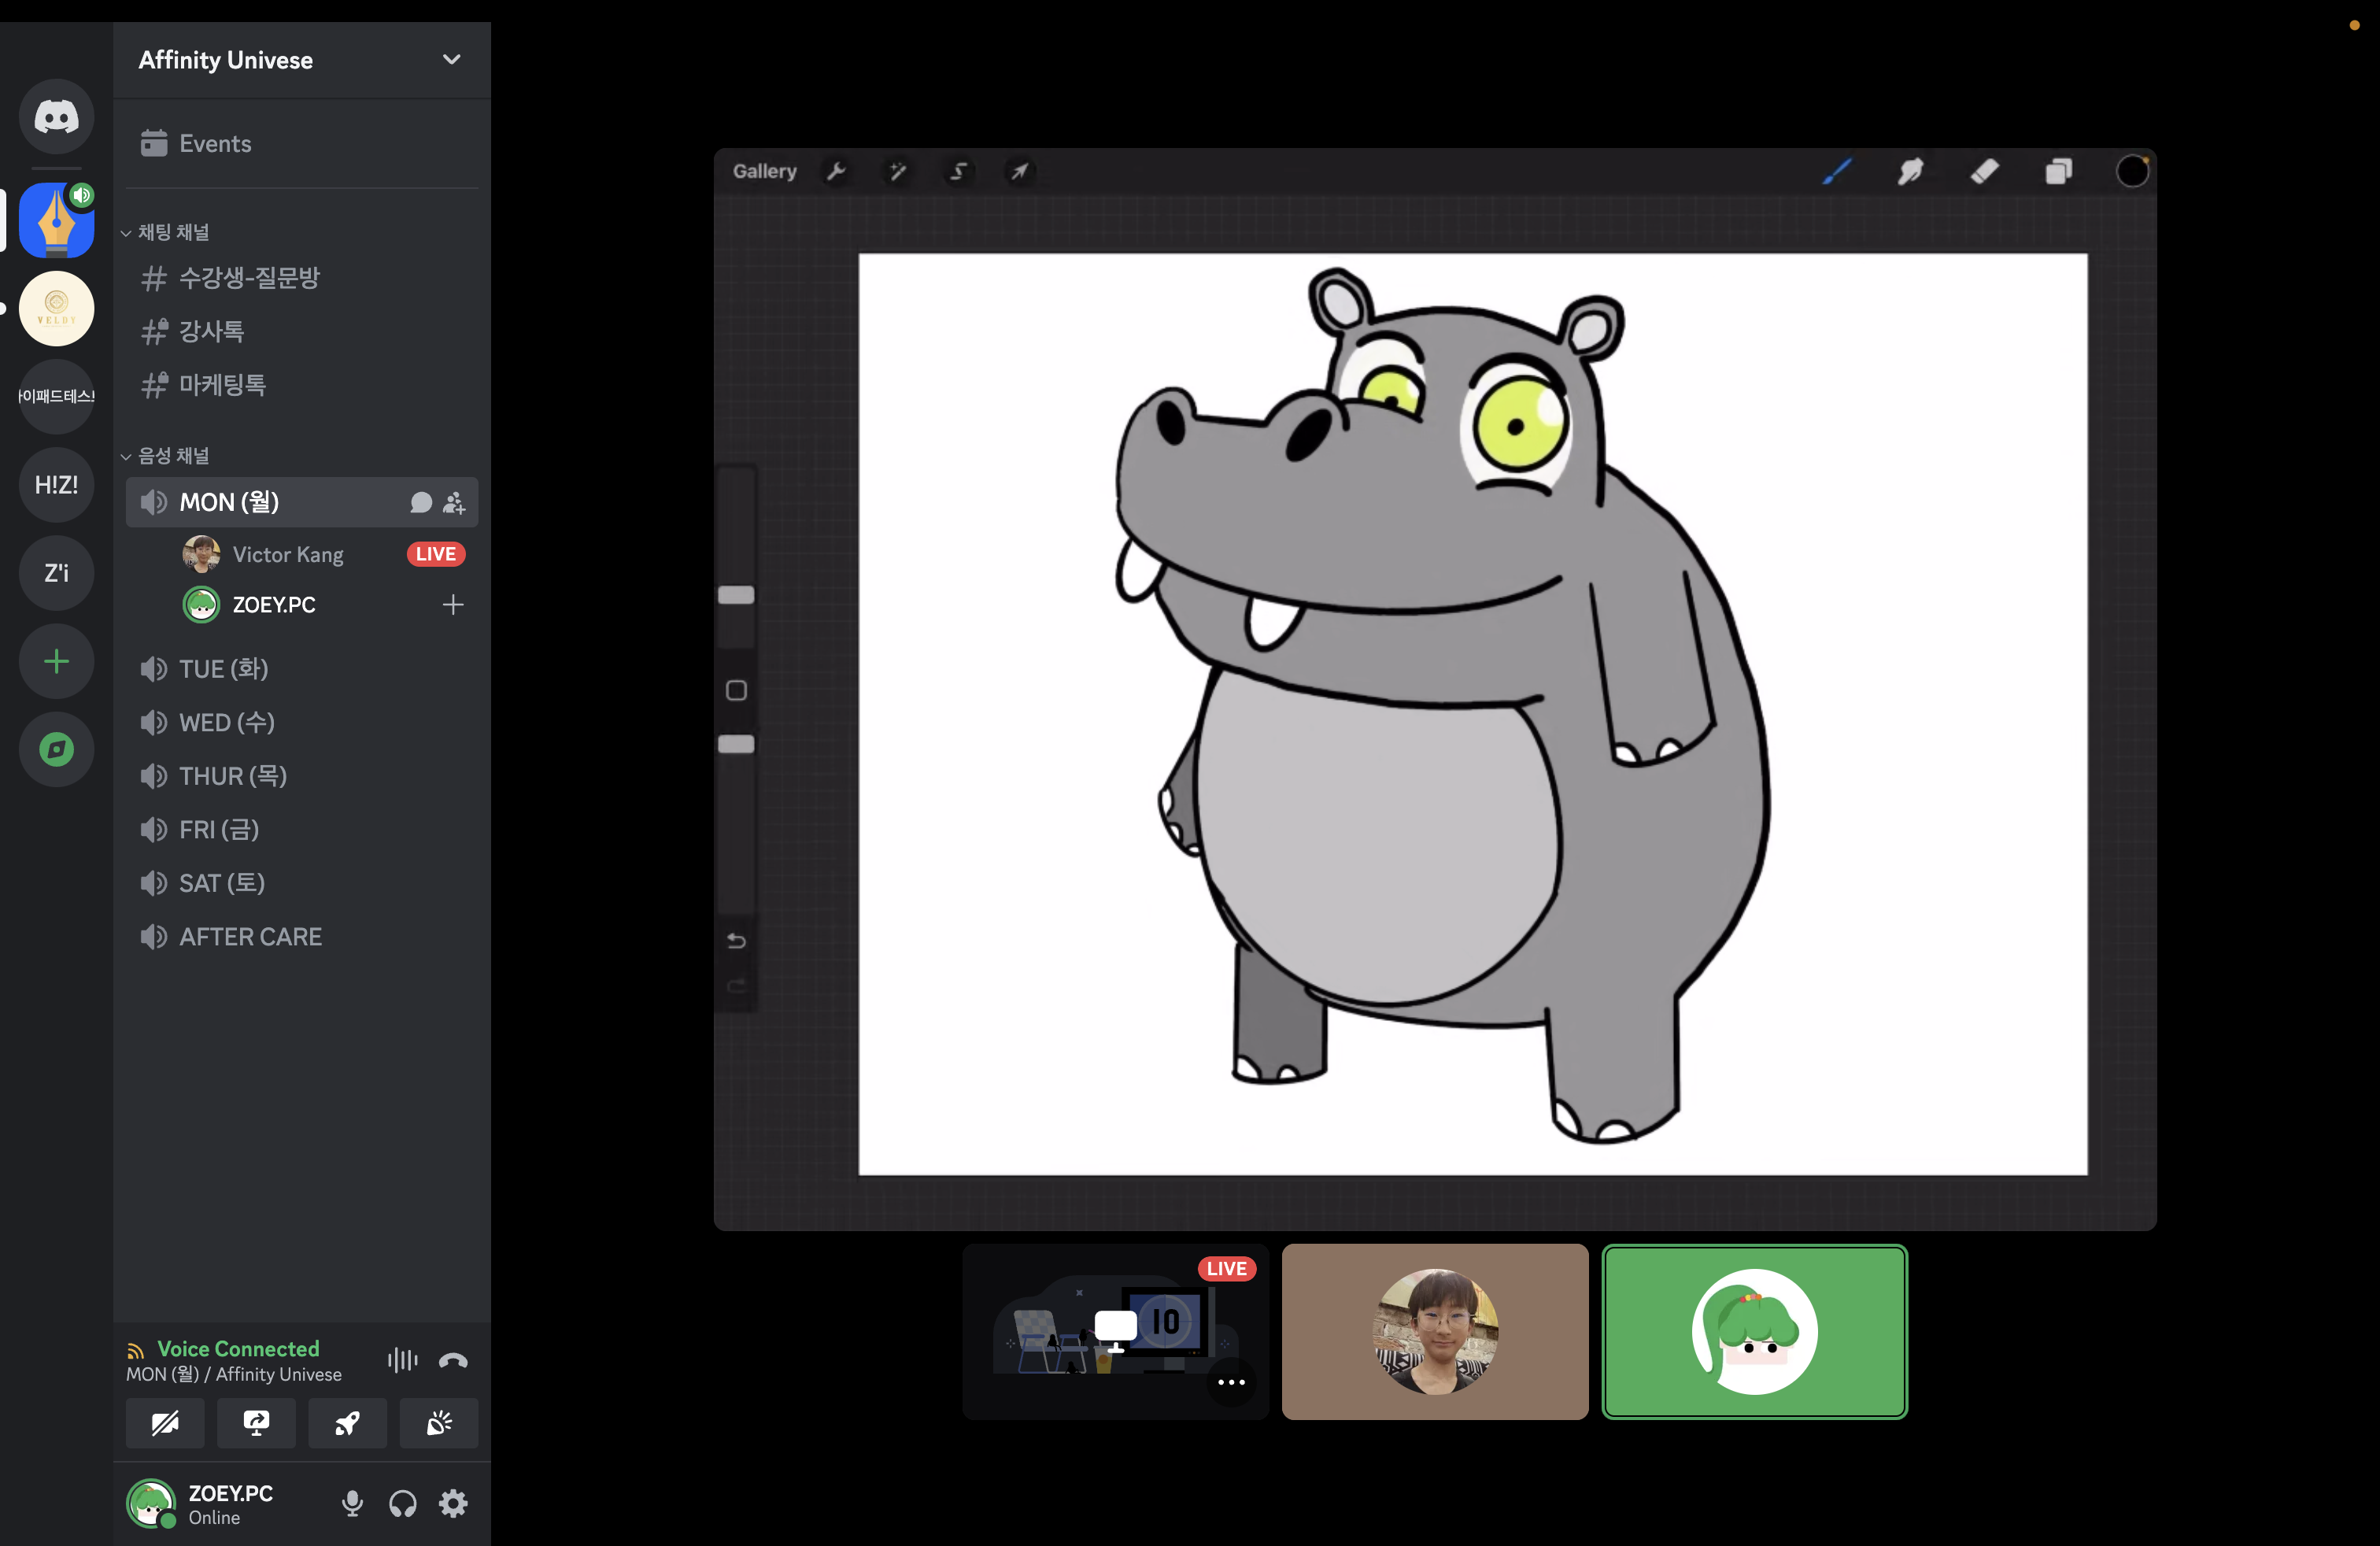Open Affinity Univese server dropdown
The width and height of the screenshot is (2380, 1546).
(451, 60)
